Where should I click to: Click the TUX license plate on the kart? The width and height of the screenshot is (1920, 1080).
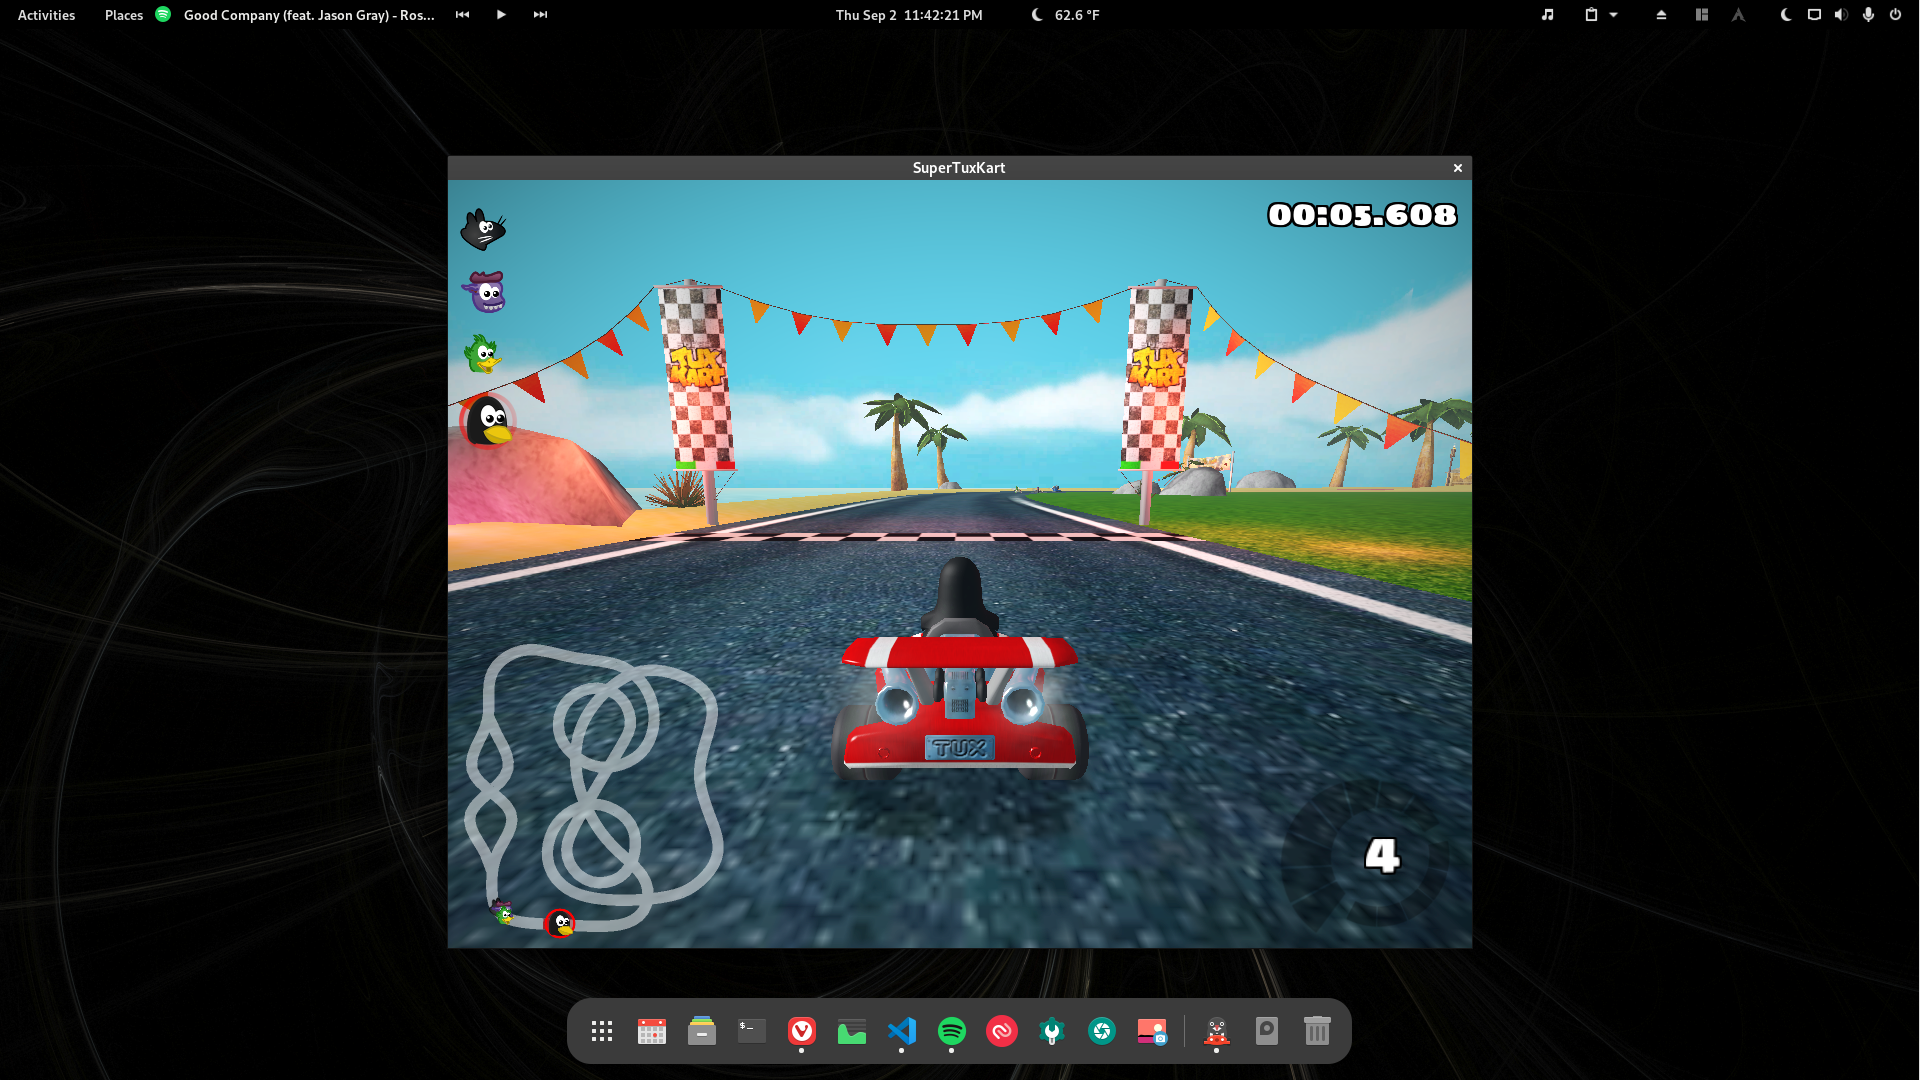pos(959,748)
